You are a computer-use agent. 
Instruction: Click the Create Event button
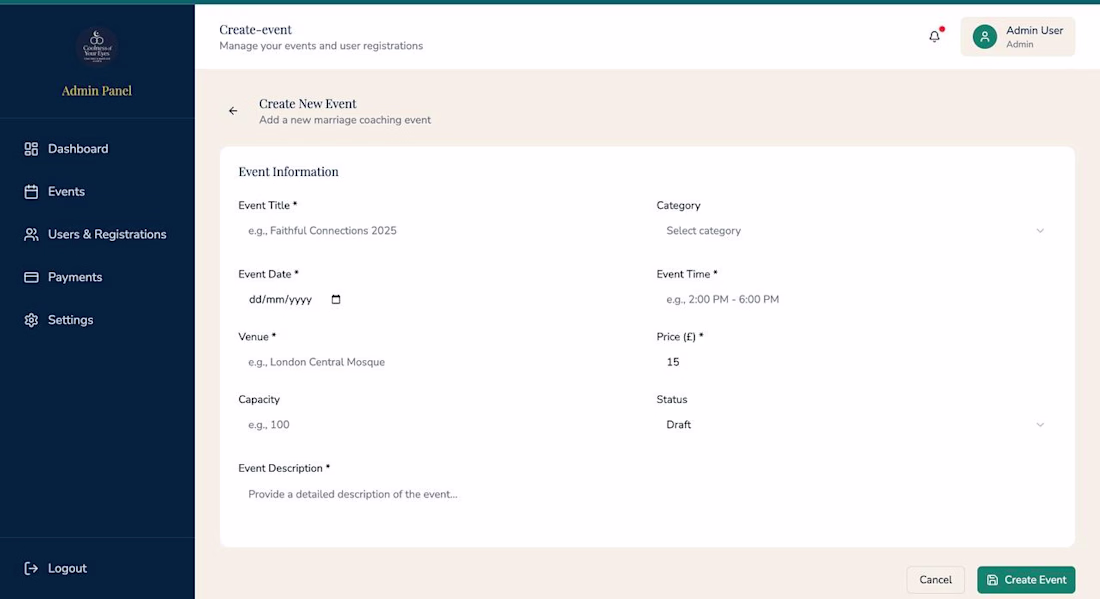click(1026, 580)
